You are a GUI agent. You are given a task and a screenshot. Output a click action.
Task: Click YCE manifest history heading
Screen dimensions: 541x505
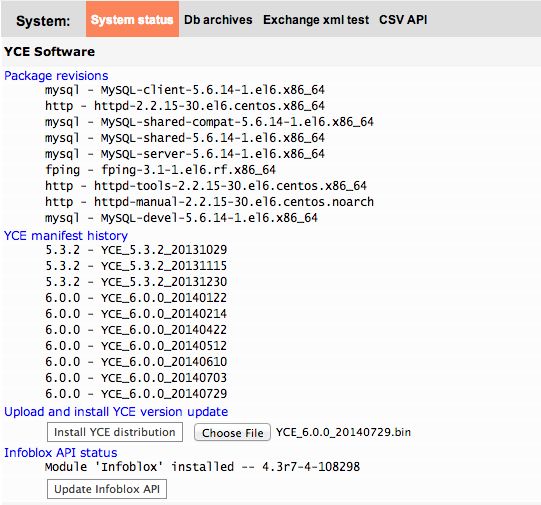click(66, 236)
